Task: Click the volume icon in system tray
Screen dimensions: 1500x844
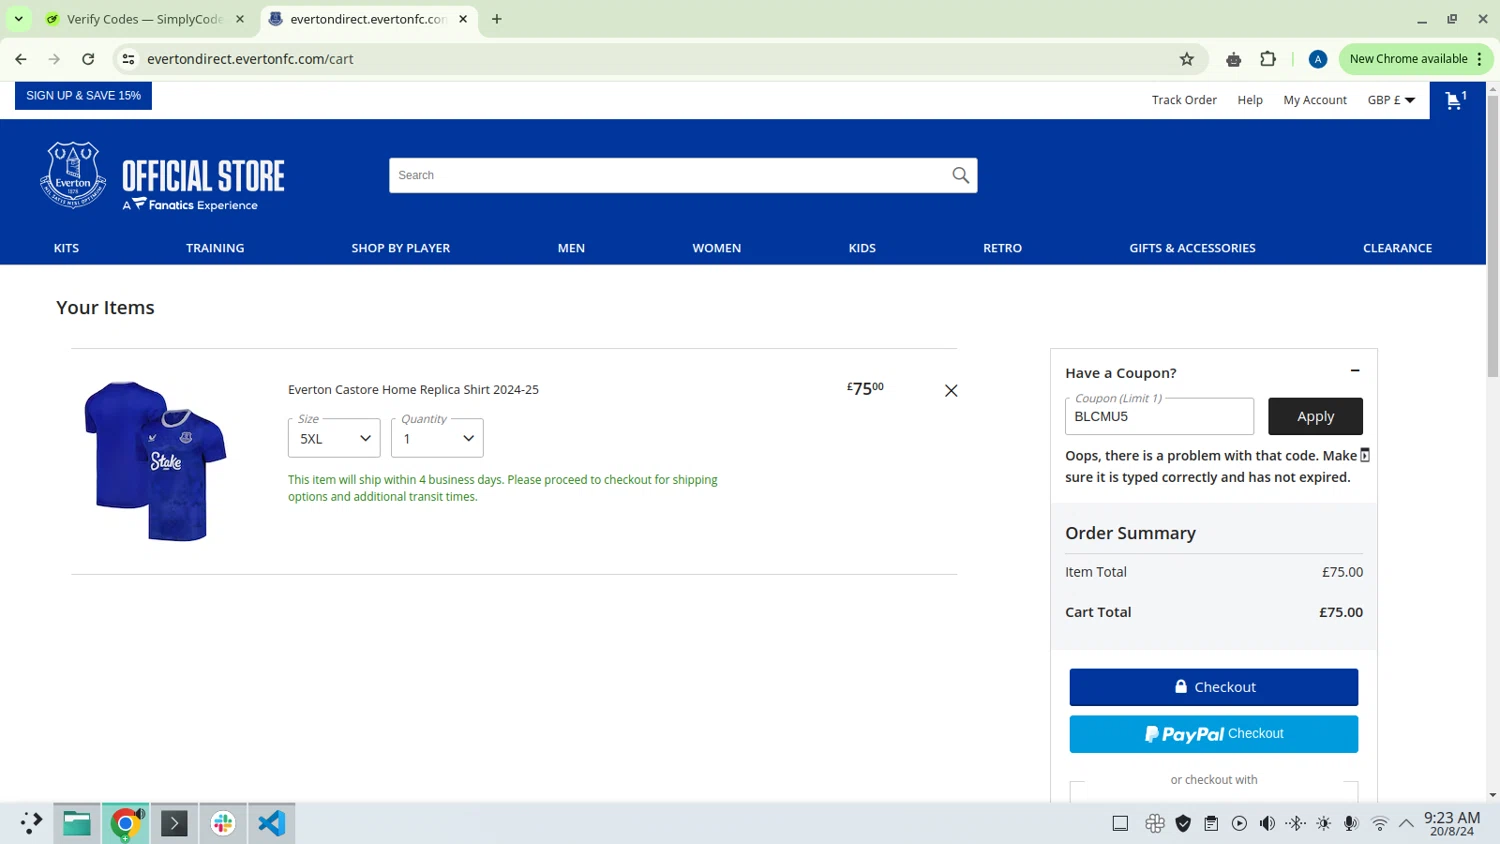Action: point(1267,823)
